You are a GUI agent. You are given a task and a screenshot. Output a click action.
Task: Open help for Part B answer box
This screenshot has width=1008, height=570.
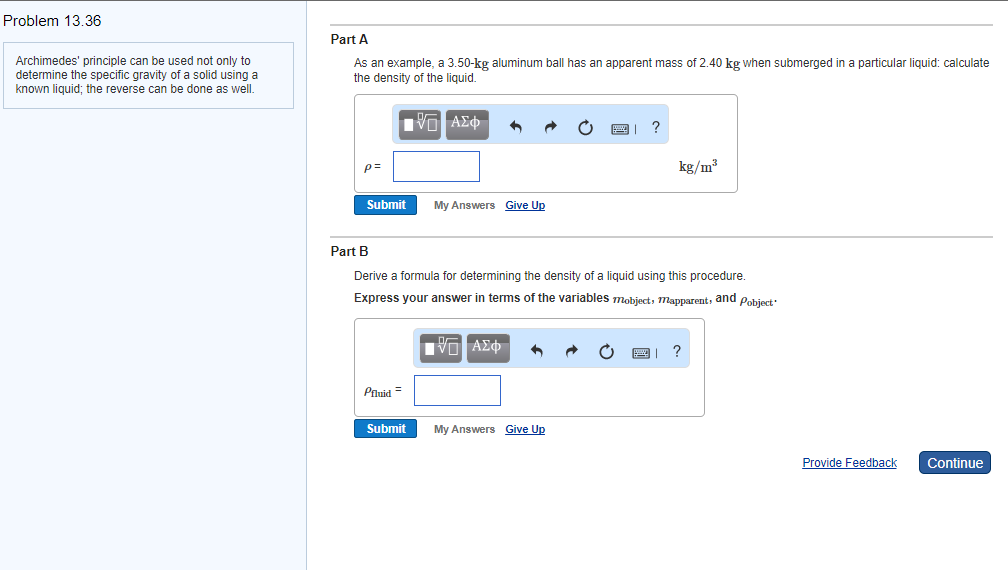676,351
